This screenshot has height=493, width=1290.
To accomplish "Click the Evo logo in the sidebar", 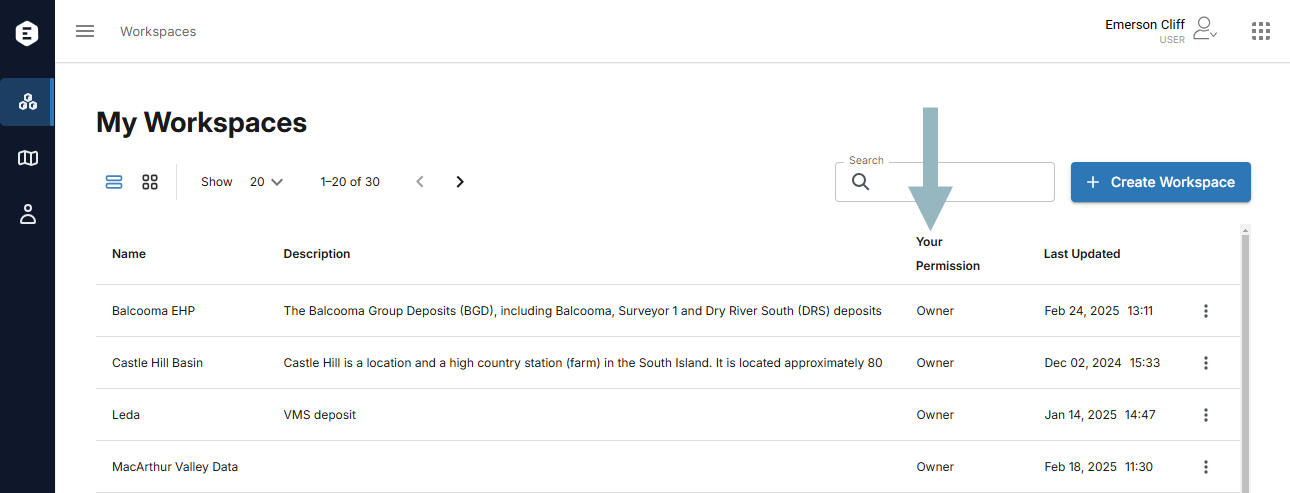I will click(27, 33).
